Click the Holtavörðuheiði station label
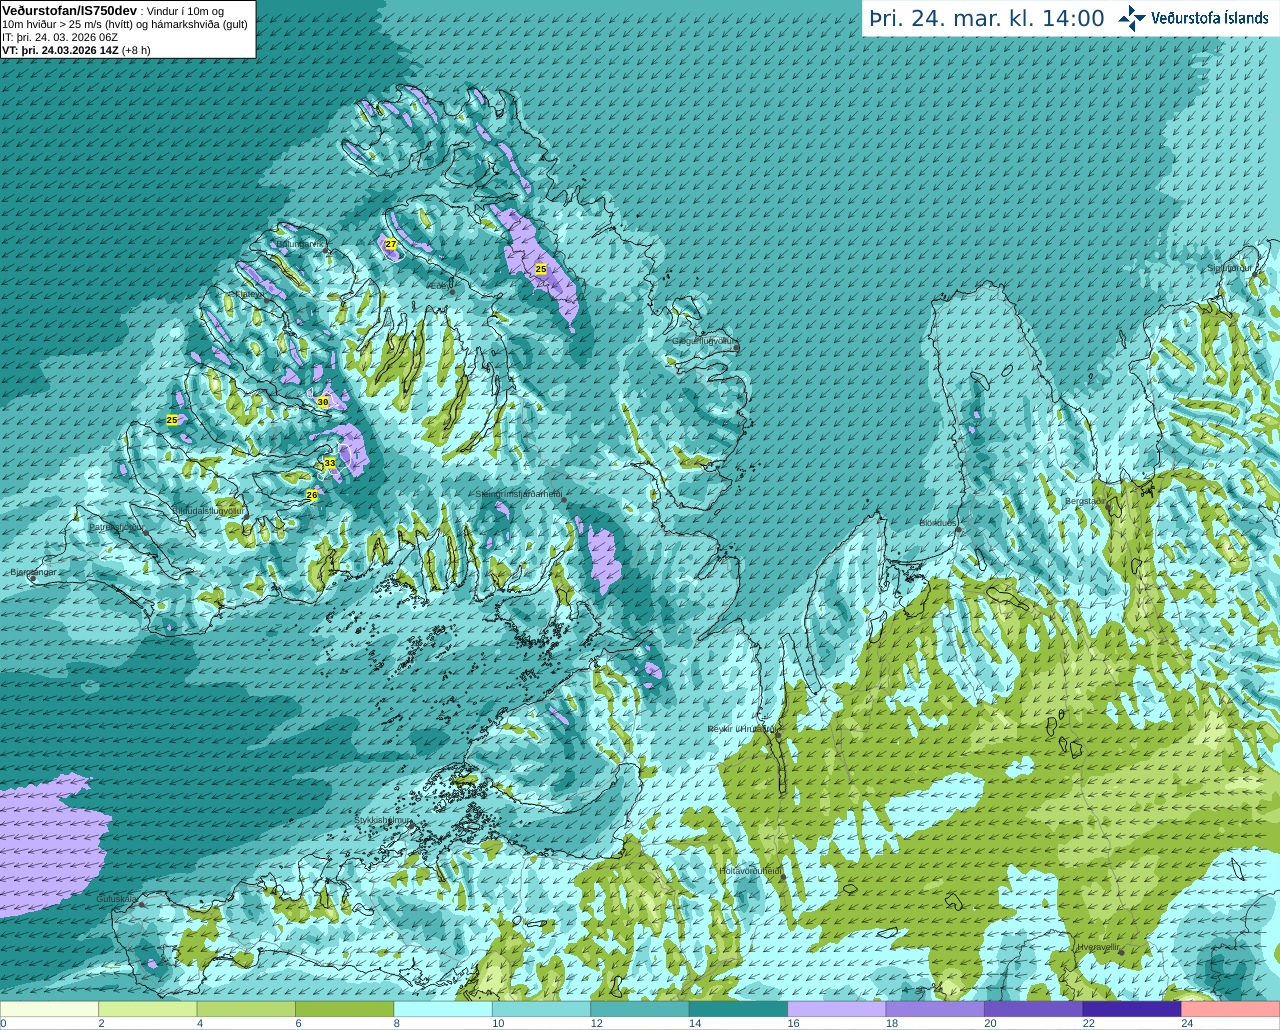This screenshot has width=1280, height=1030. click(x=750, y=871)
